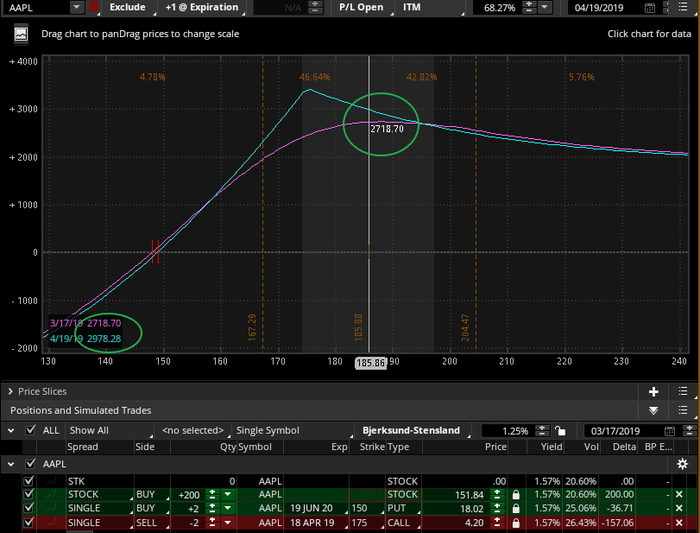The image size is (700, 533).
Task: Open 19 JUN 20 expiration selector
Action: tap(316, 508)
